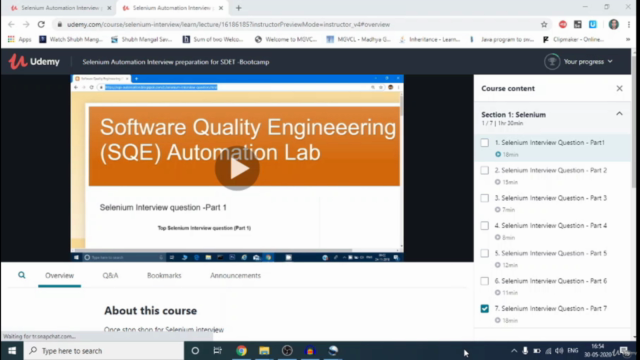Open the Chrome profile avatar
Image resolution: width=640 pixels, height=360 pixels.
point(613,24)
